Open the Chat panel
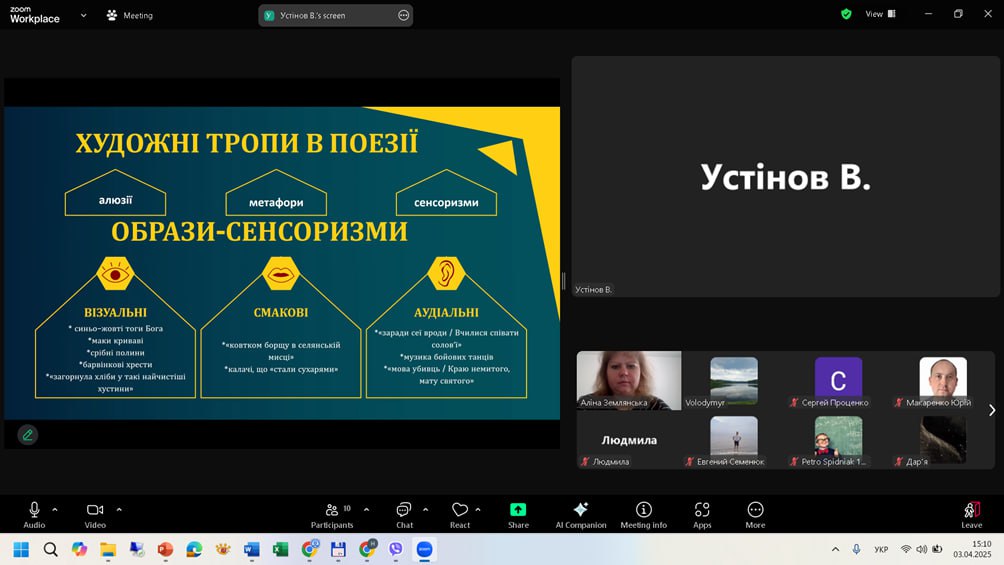Viewport: 1004px width, 565px height. pyautogui.click(x=404, y=510)
